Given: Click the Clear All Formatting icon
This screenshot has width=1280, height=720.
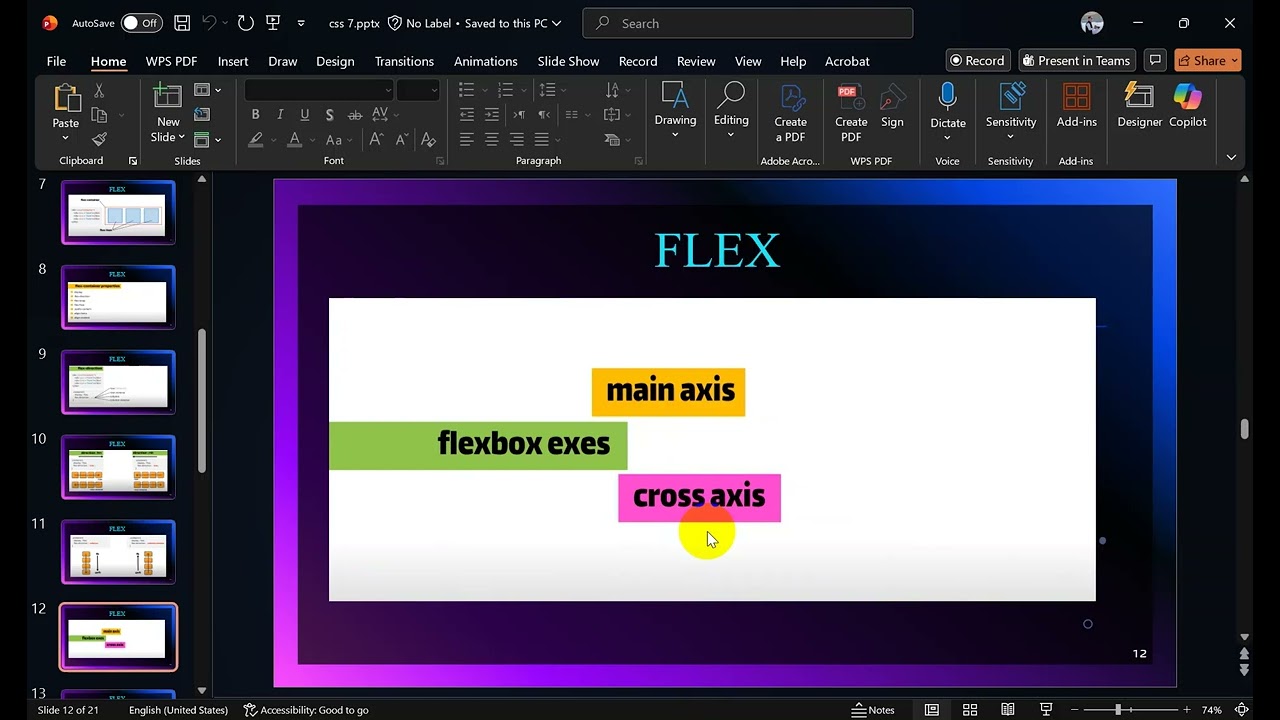Looking at the screenshot, I should (x=429, y=139).
